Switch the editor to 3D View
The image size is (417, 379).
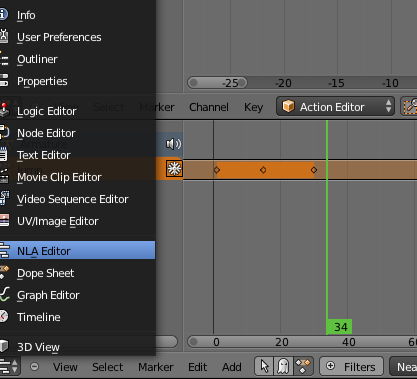coord(77,347)
